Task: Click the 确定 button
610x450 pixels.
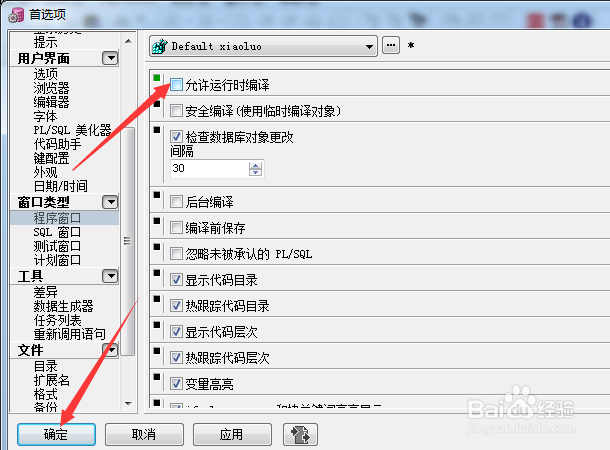Action: coord(56,434)
